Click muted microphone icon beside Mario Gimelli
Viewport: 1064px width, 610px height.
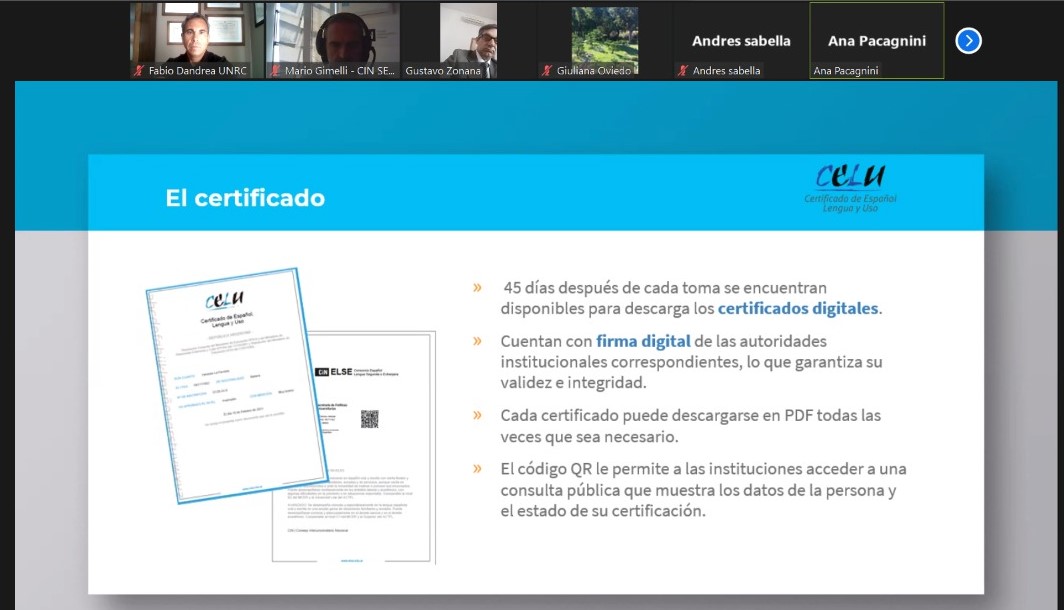pyautogui.click(x=275, y=71)
